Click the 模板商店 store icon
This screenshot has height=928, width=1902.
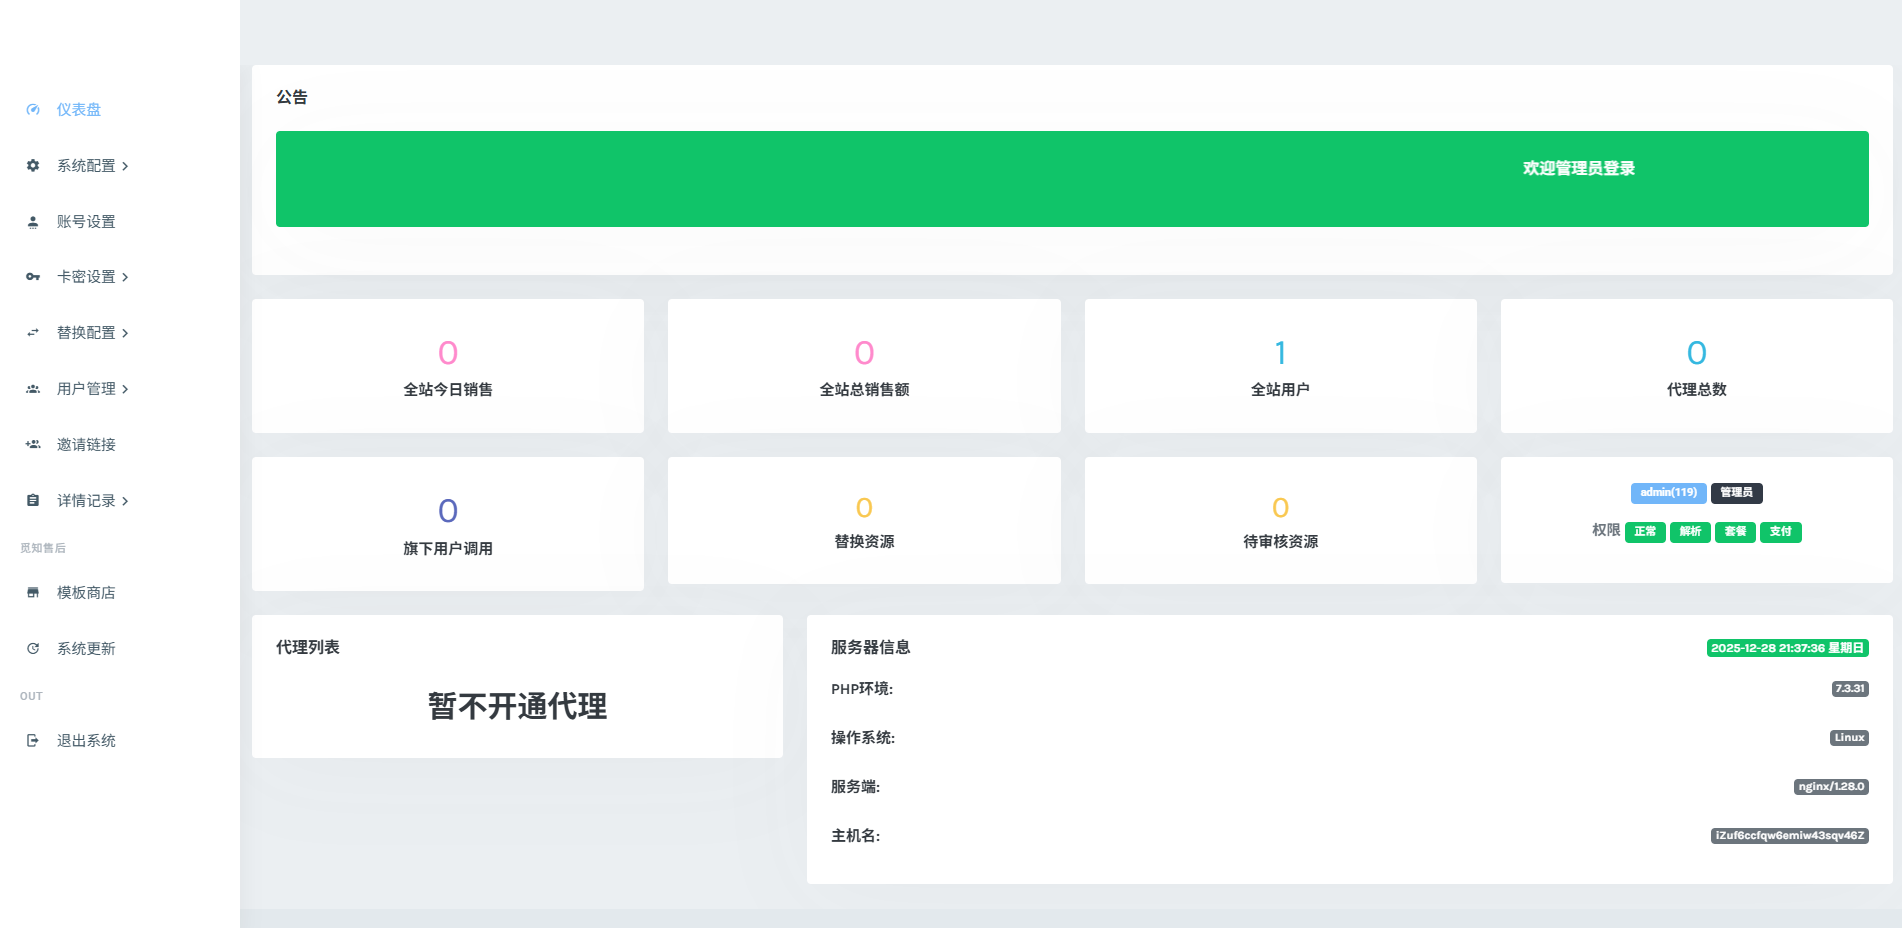(x=33, y=592)
